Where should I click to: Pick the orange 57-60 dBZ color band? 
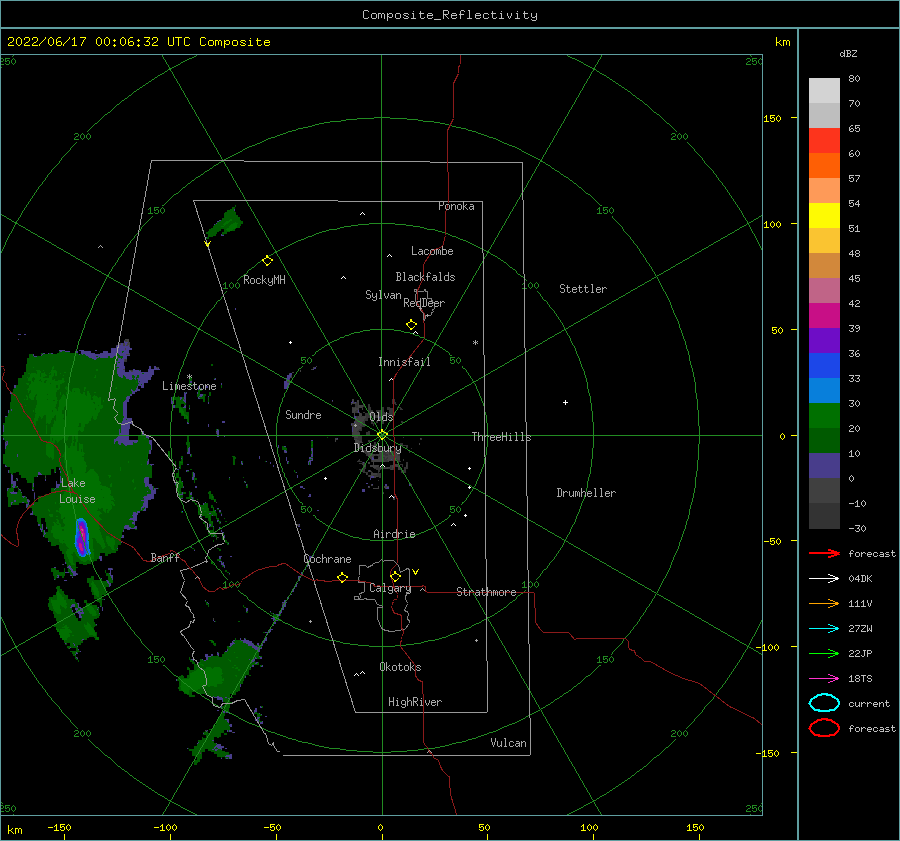(x=824, y=166)
